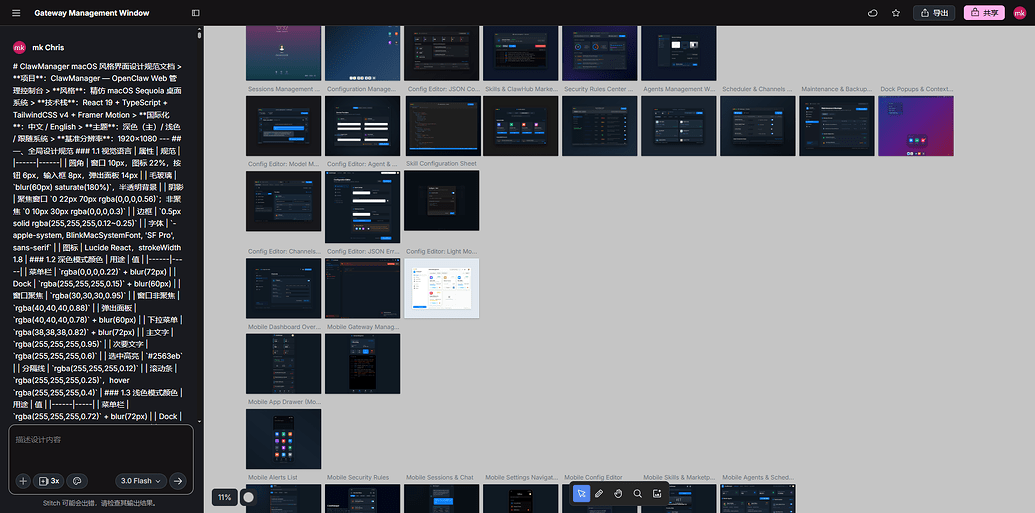Toggle the sidebar panel icon
Image resolution: width=1035 pixels, height=513 pixels.
(x=195, y=13)
